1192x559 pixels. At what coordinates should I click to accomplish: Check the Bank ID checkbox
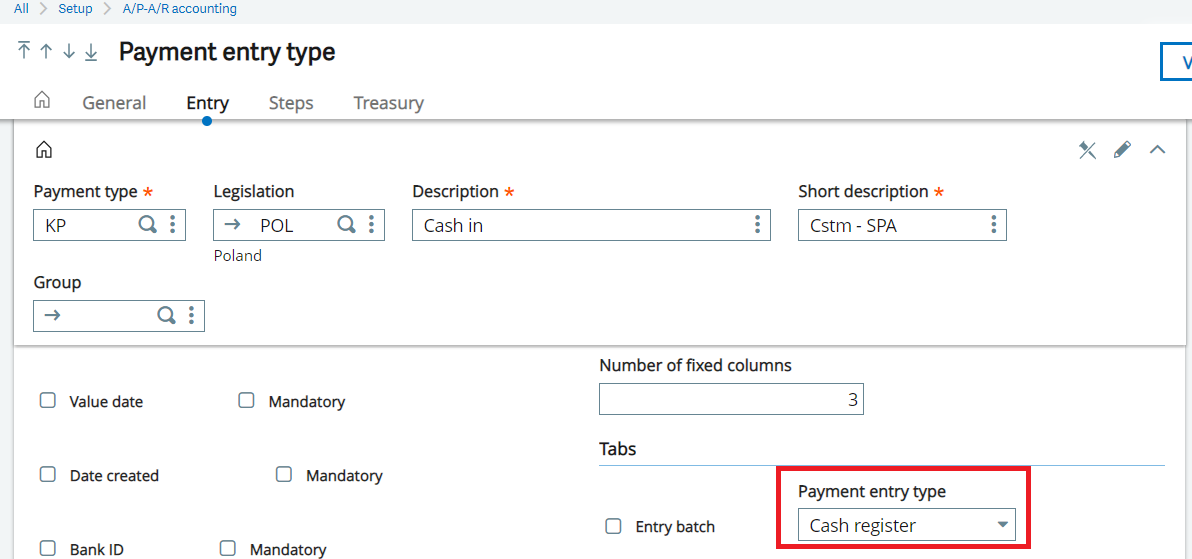(x=47, y=548)
